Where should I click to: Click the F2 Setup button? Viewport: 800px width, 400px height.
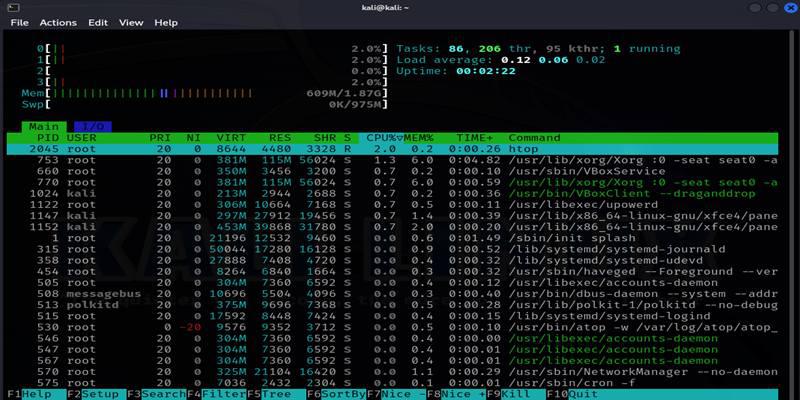point(97,394)
